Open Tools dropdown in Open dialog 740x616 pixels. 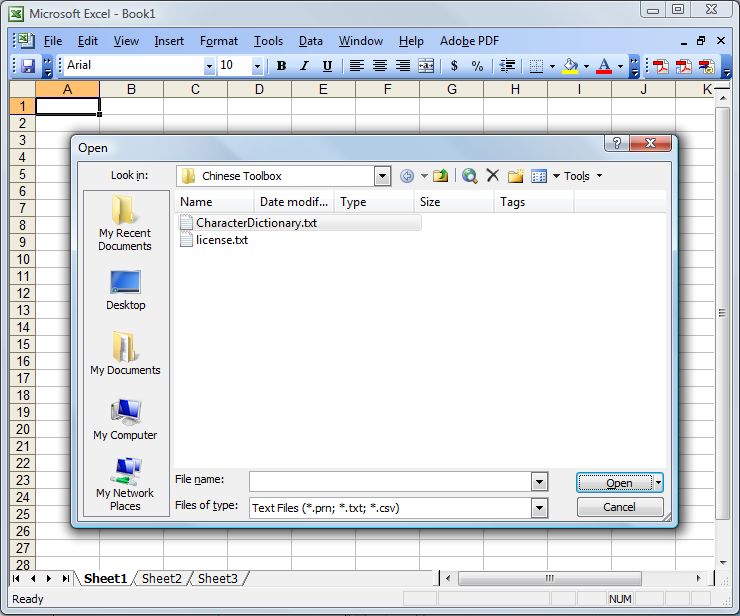[x=583, y=176]
